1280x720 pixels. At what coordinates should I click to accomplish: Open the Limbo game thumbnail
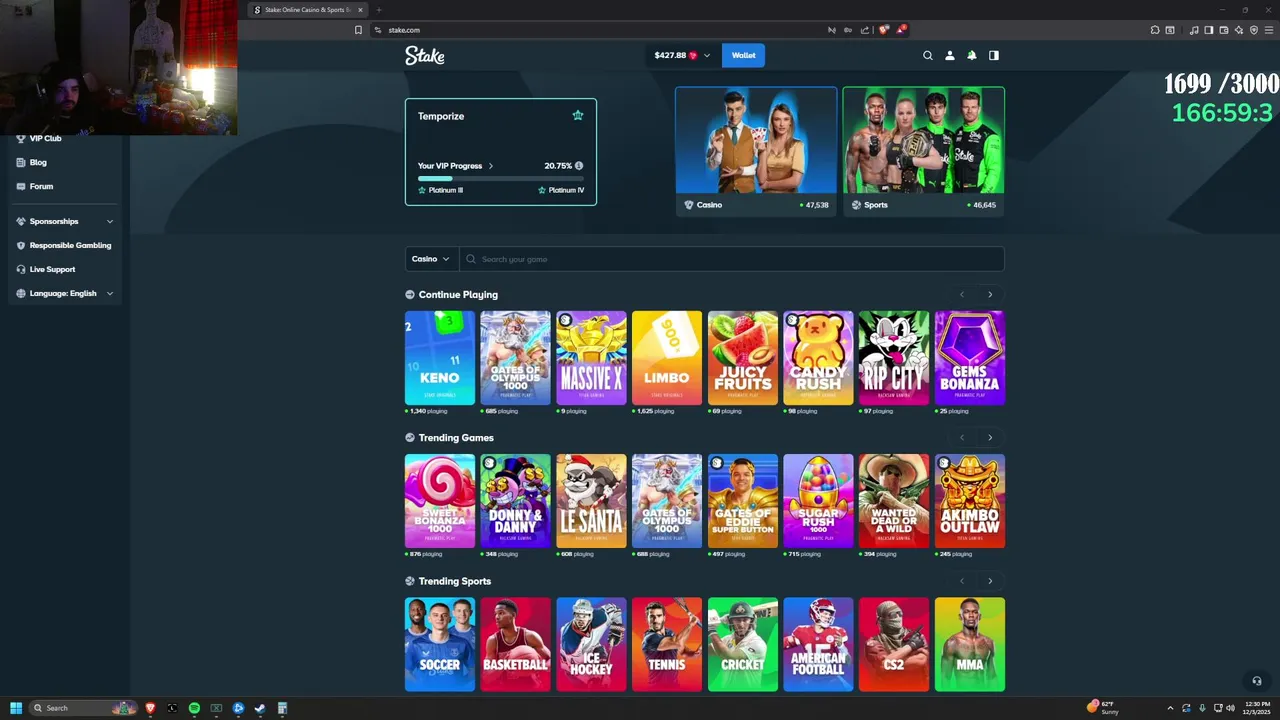pyautogui.click(x=667, y=358)
